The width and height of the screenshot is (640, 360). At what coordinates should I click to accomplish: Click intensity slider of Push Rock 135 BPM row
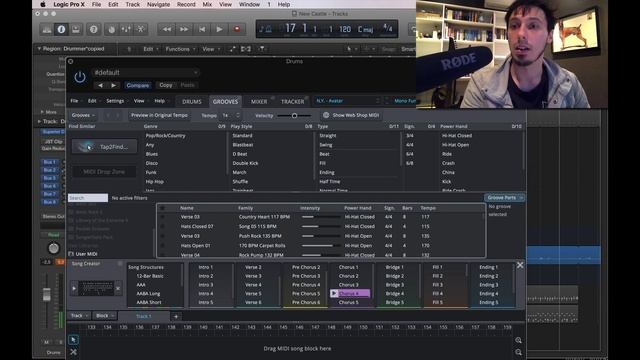[321, 236]
